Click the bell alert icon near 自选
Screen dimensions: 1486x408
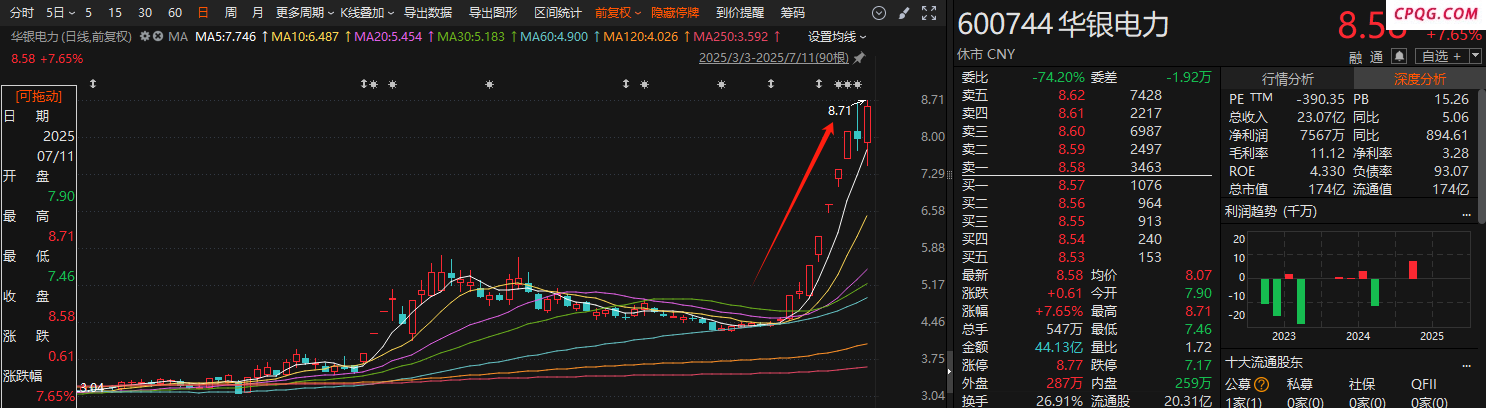pos(1399,56)
